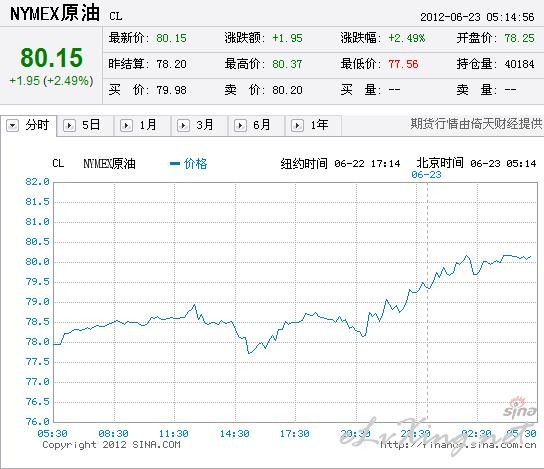Click Copyright 2012 SINA.COM text
Screen dimensions: 544x469
(x=111, y=445)
